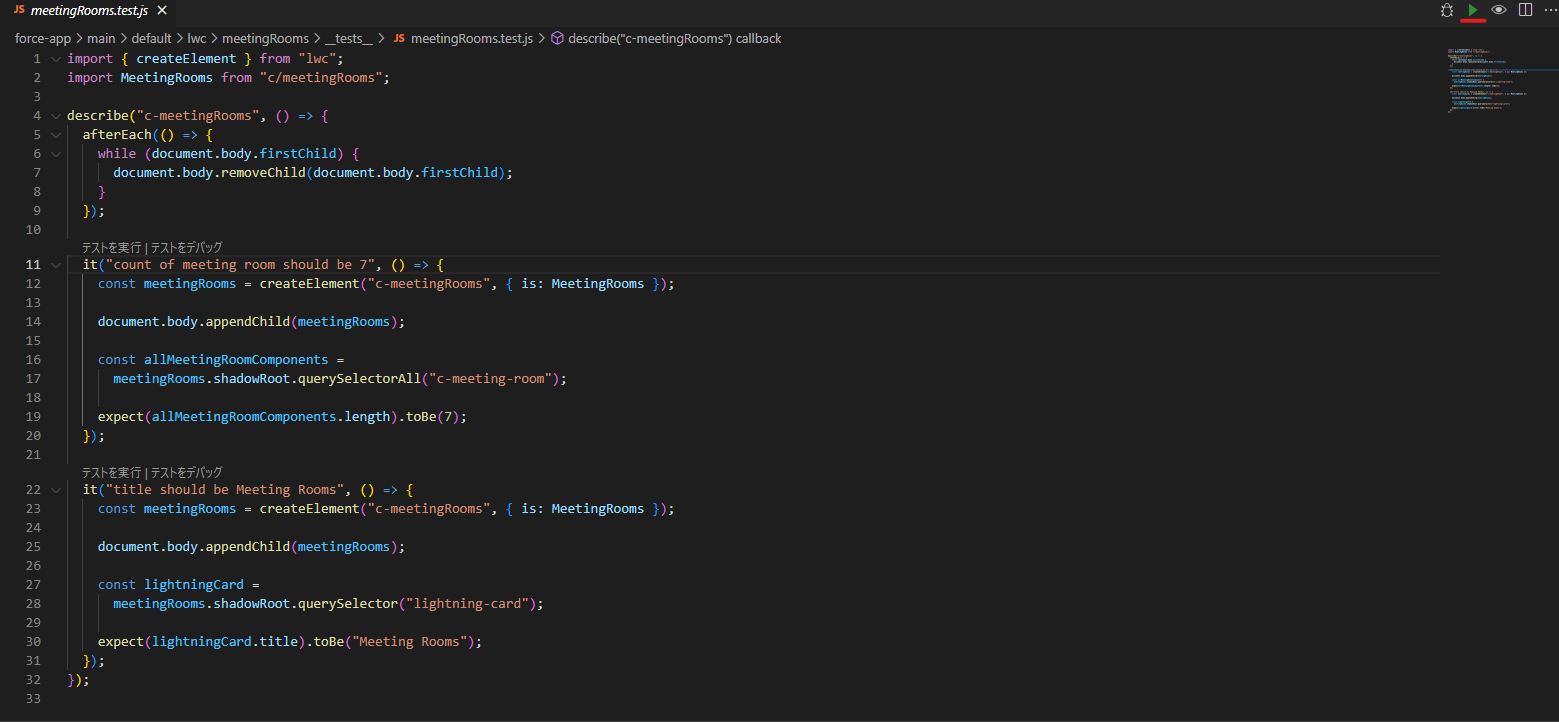Open the More Actions ellipsis menu

click(x=1549, y=10)
